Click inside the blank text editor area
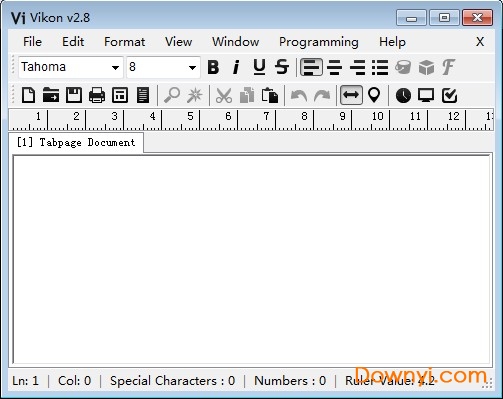Viewport: 503px width, 399px height. click(252, 259)
